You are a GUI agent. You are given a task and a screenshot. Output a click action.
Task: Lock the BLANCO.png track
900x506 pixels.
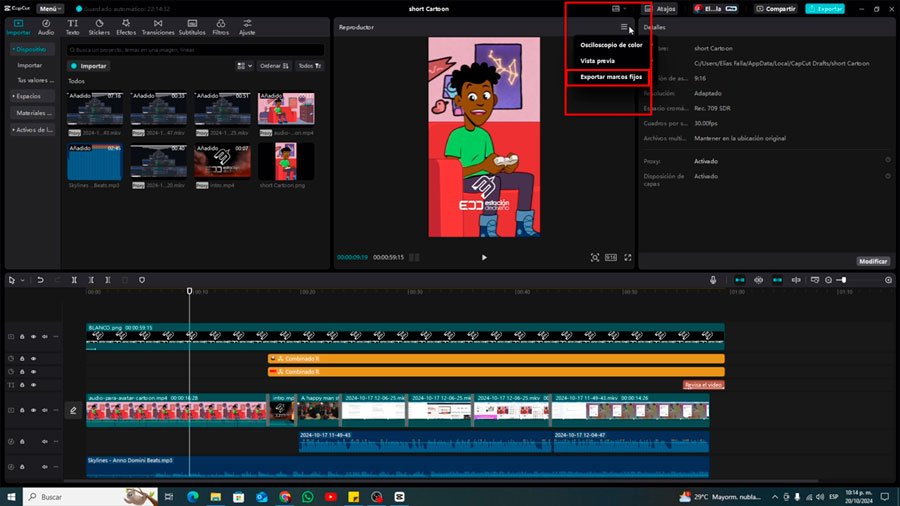pos(22,337)
